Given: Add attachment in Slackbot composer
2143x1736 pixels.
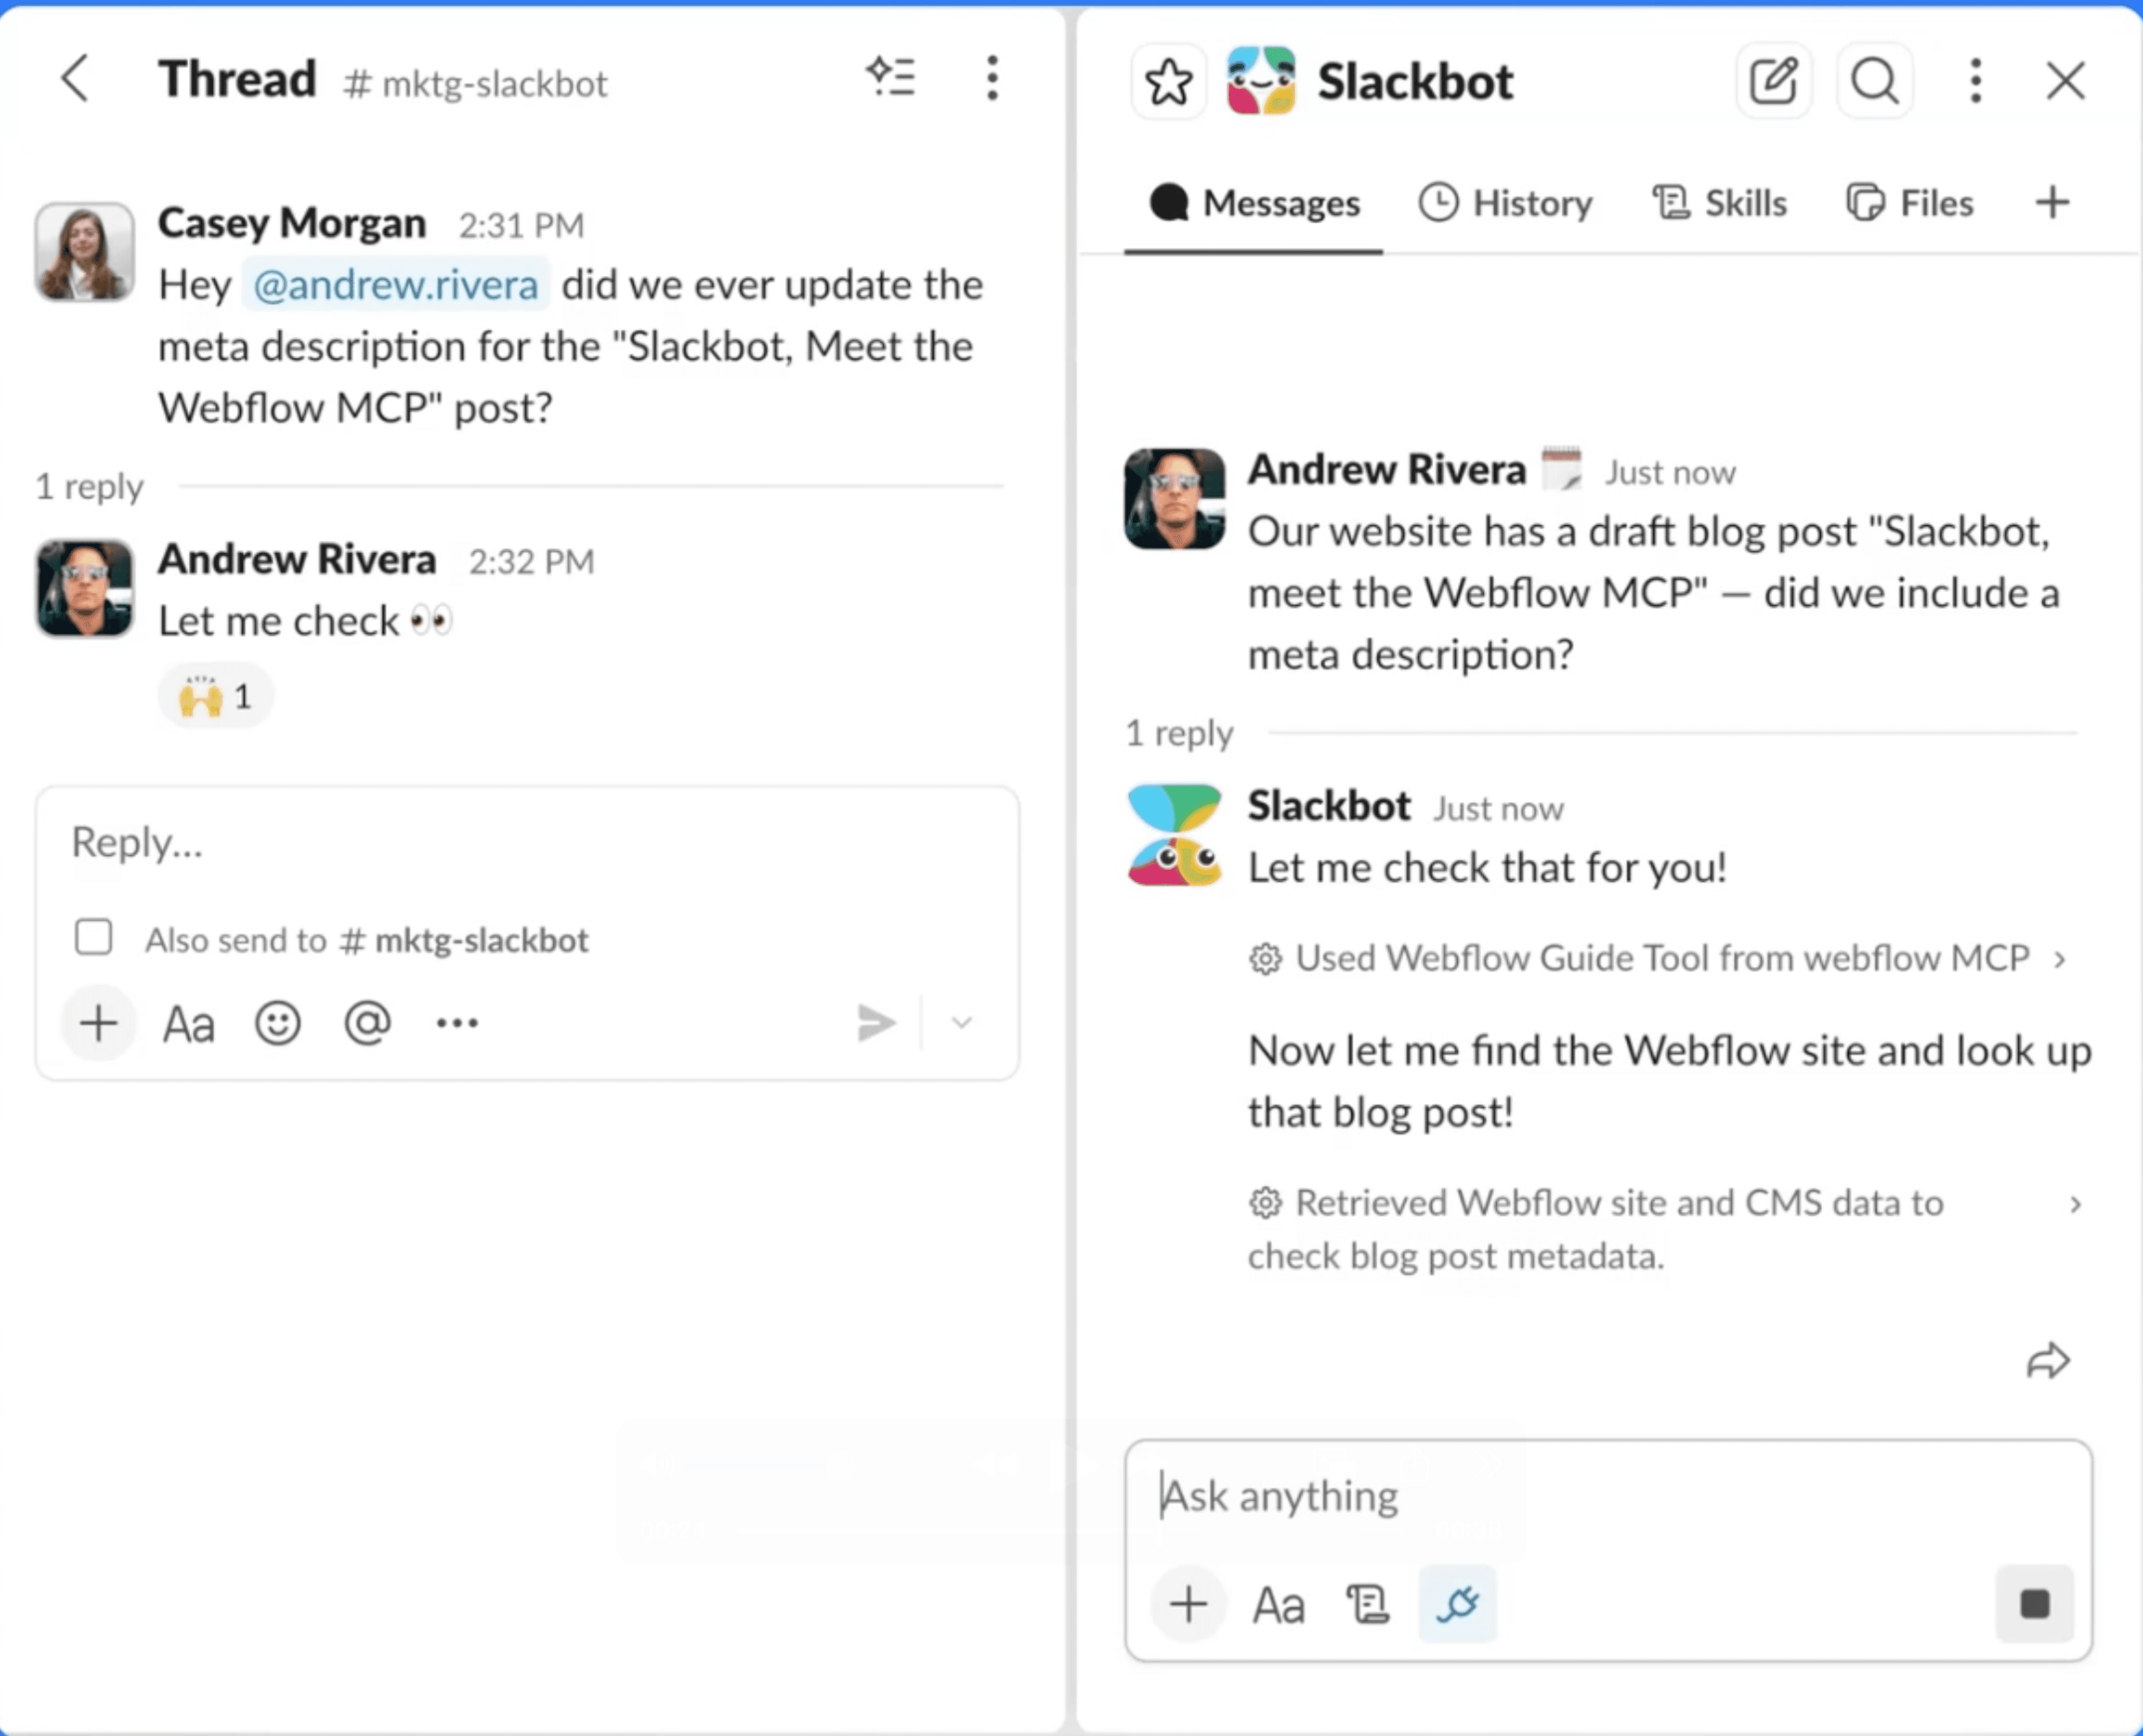Looking at the screenshot, I should 1188,1604.
